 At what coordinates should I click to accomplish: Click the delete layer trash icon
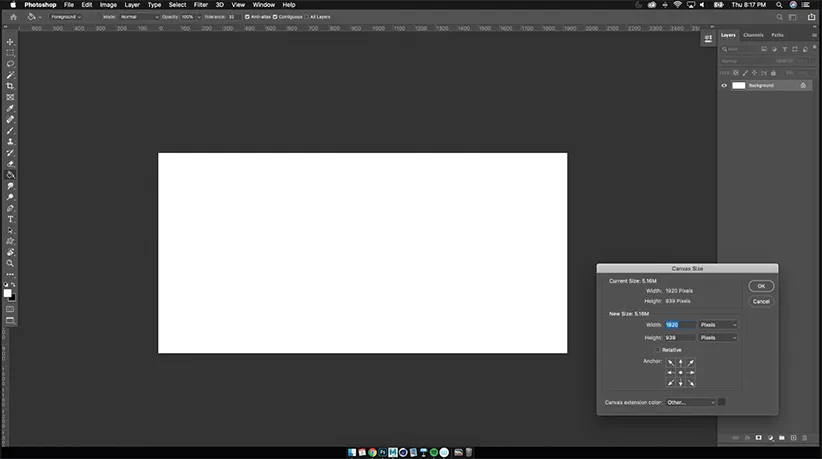point(805,438)
